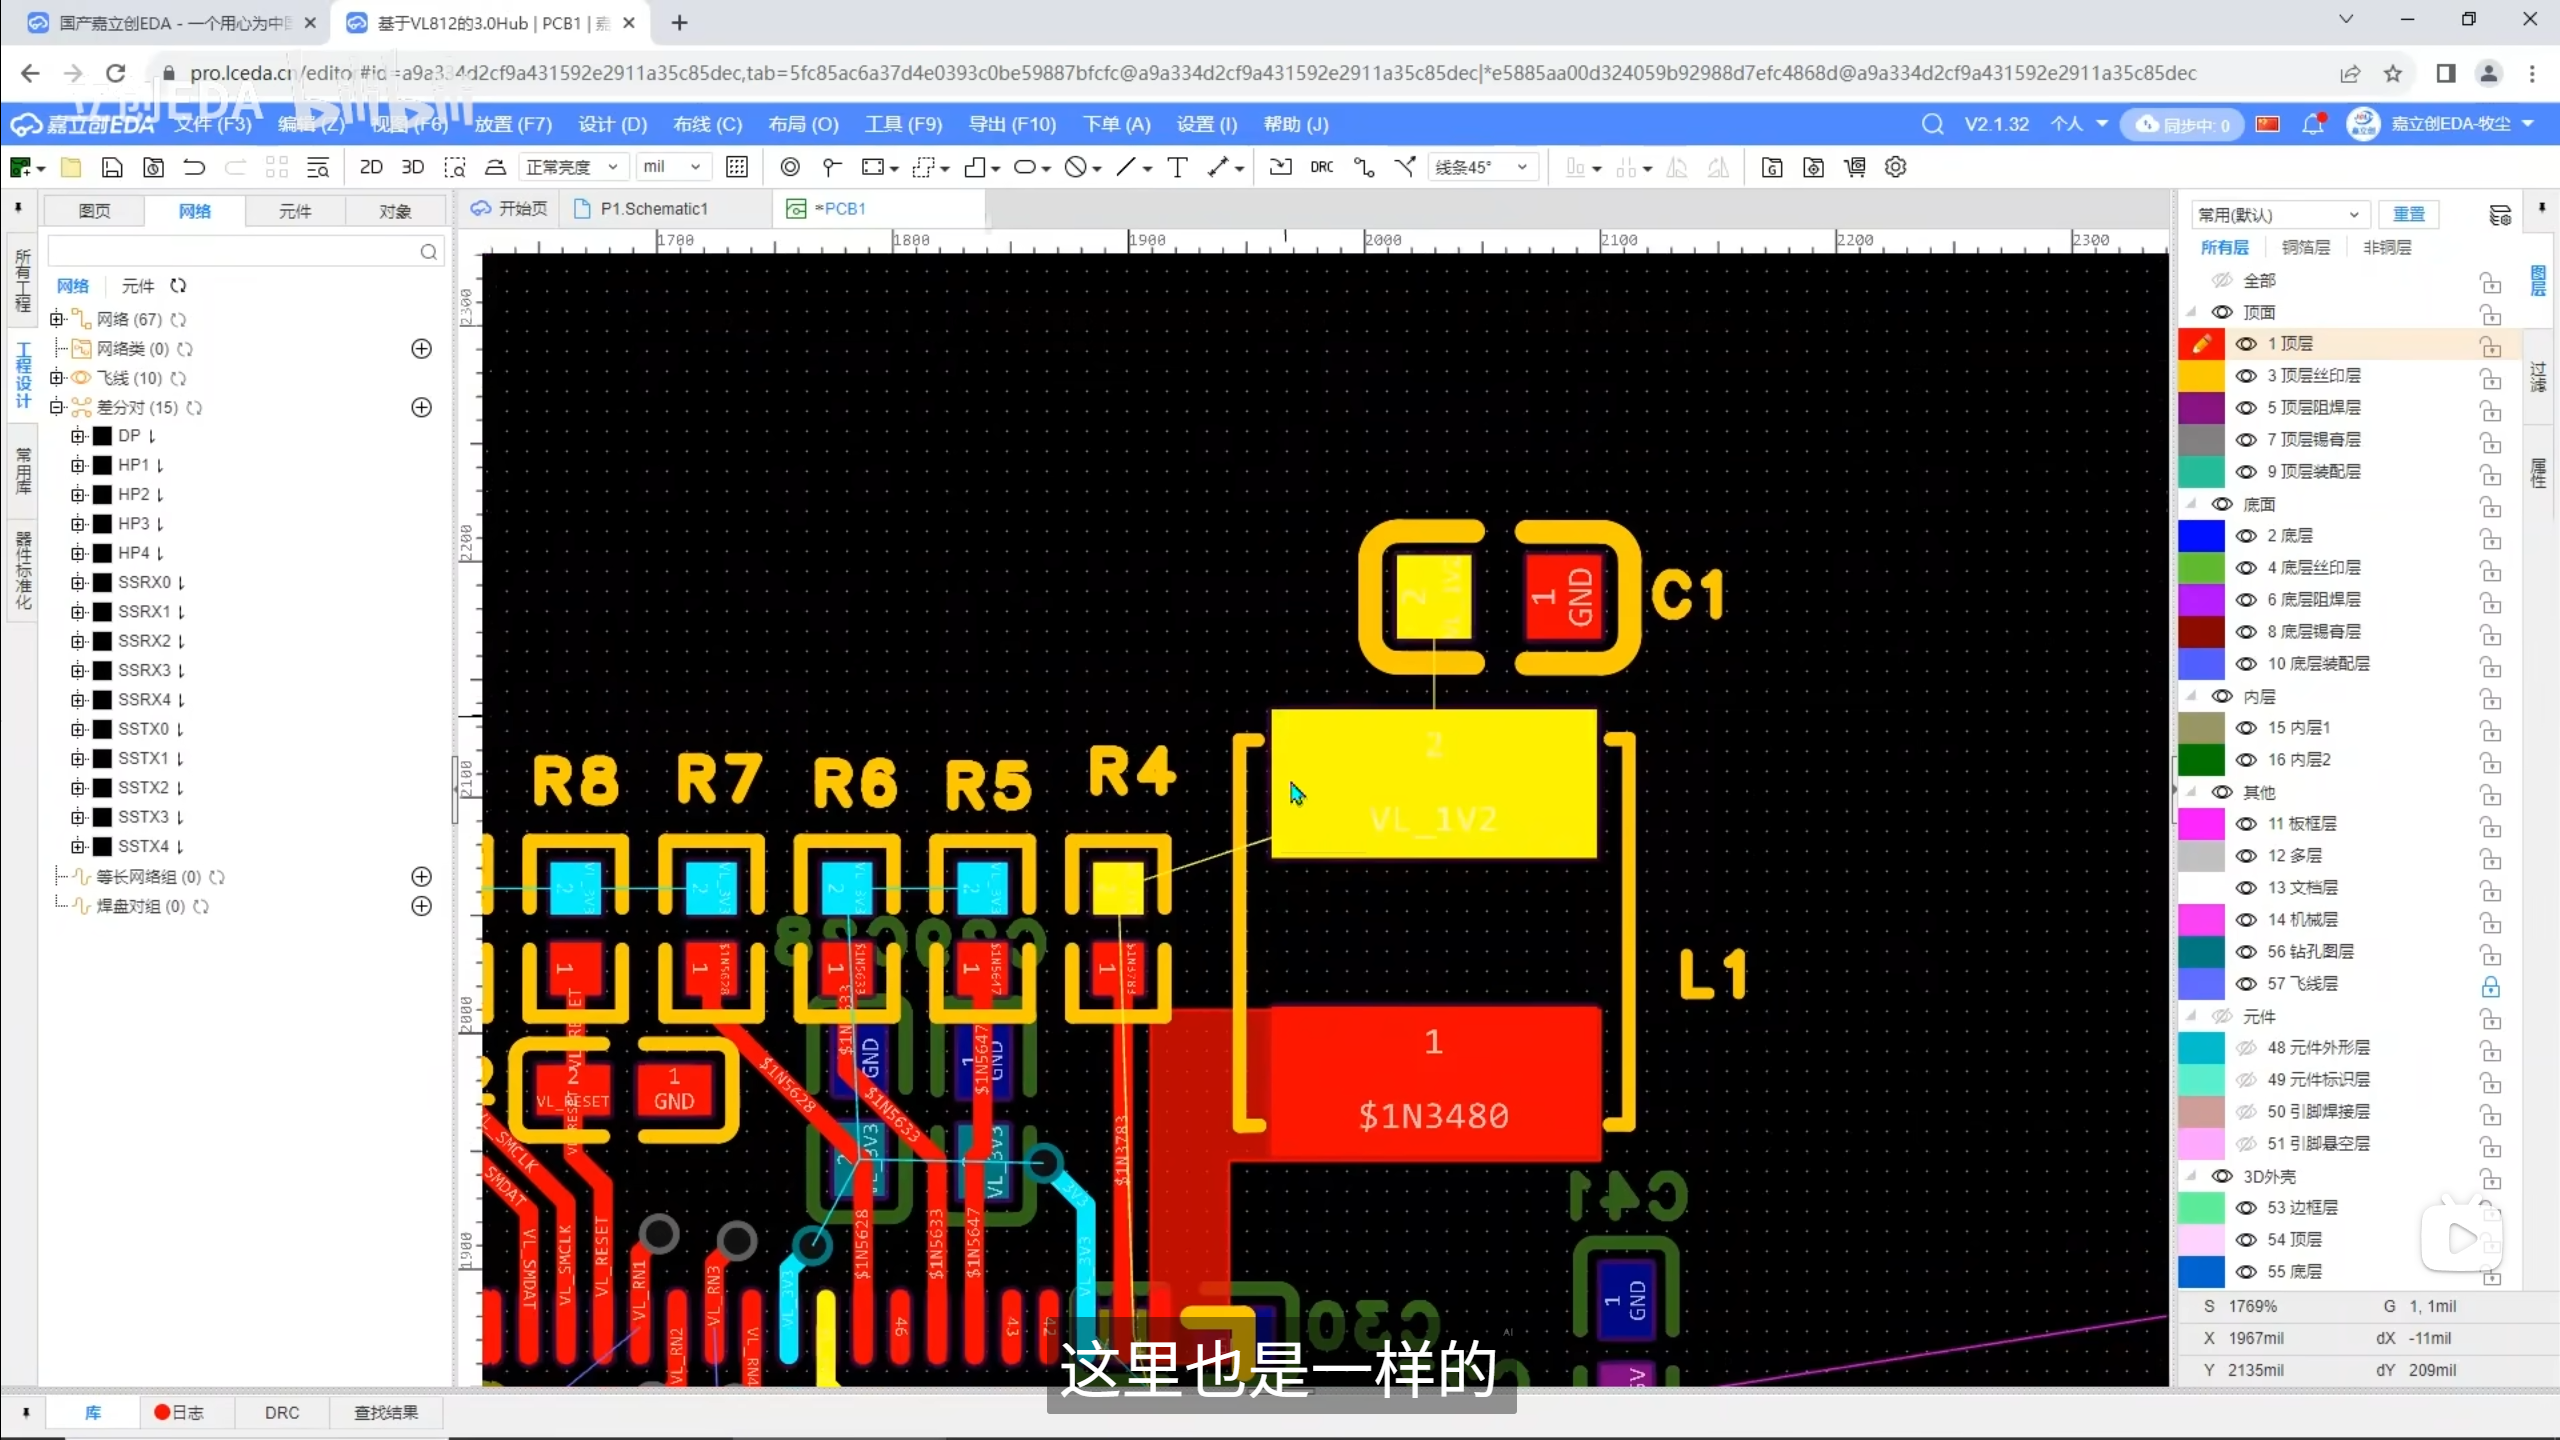Click the Save icon in toolbar

click(112, 167)
